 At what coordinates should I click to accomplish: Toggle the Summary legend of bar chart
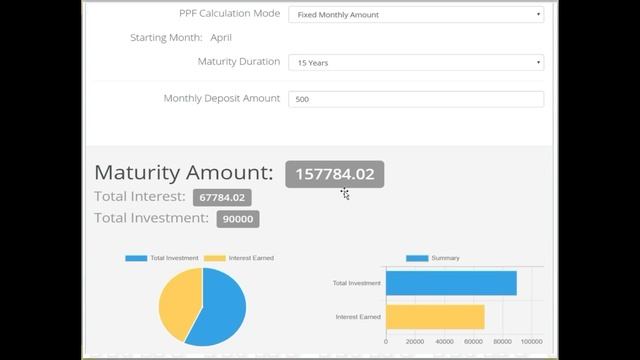point(433,258)
